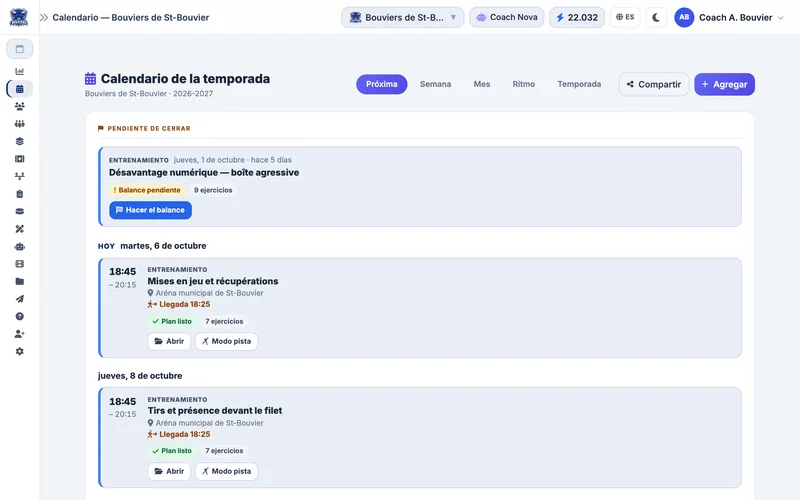800x500 pixels.
Task: Open the Tirs et présence devant le filet title
Action: [215, 411]
